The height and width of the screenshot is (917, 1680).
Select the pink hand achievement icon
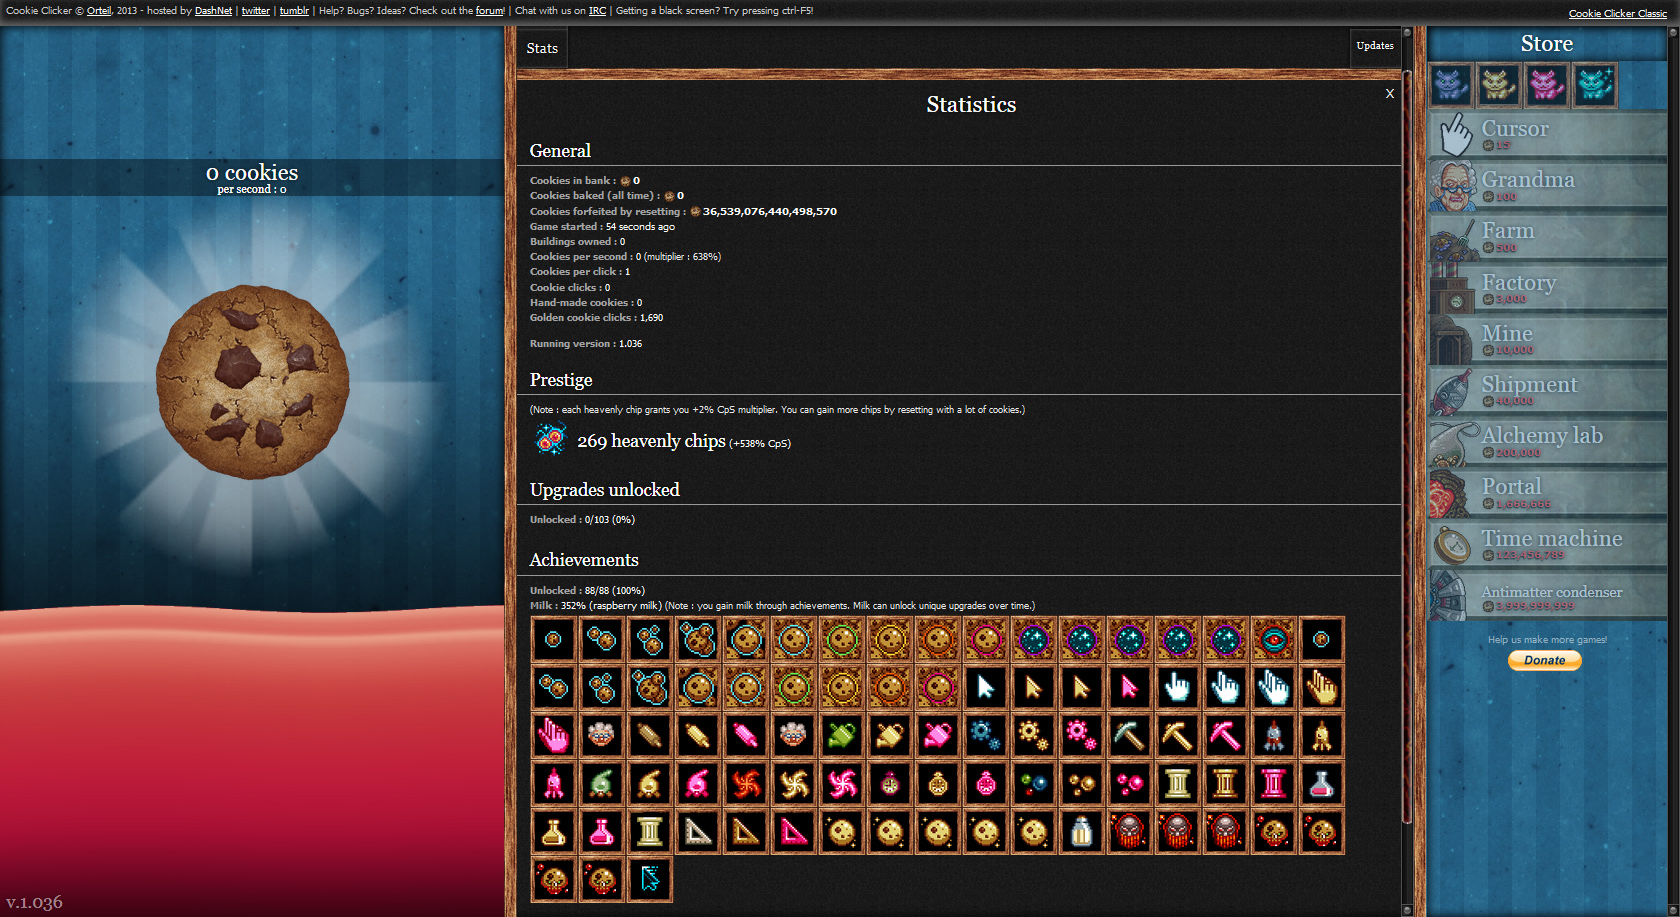[554, 735]
